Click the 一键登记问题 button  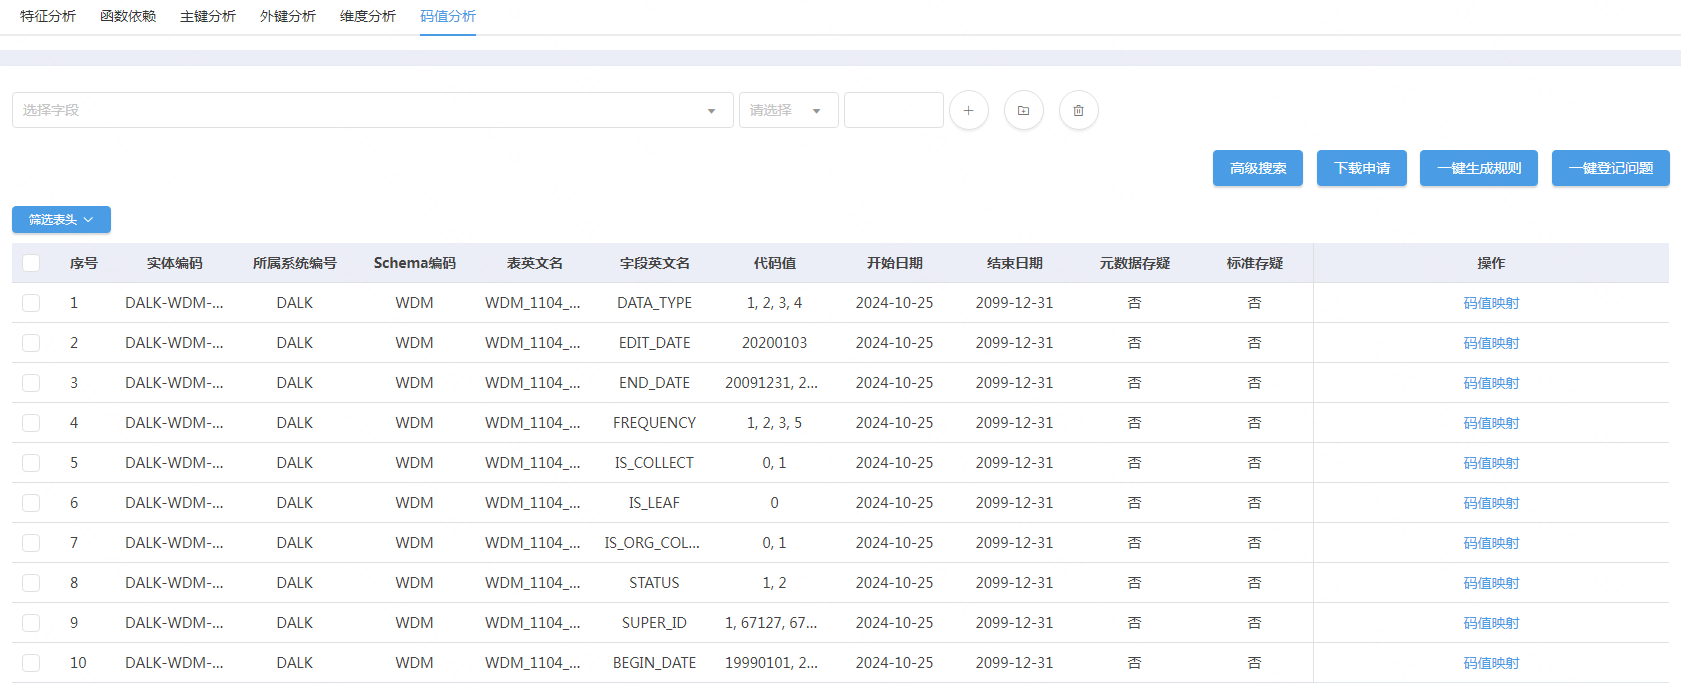coord(1611,168)
